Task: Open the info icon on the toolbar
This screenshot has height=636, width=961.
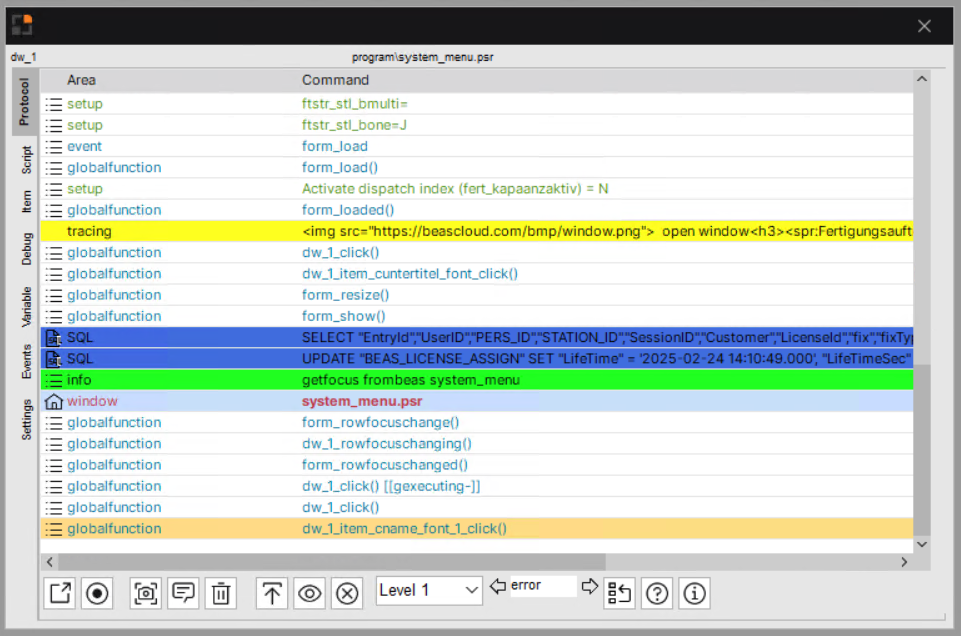Action: (694, 593)
